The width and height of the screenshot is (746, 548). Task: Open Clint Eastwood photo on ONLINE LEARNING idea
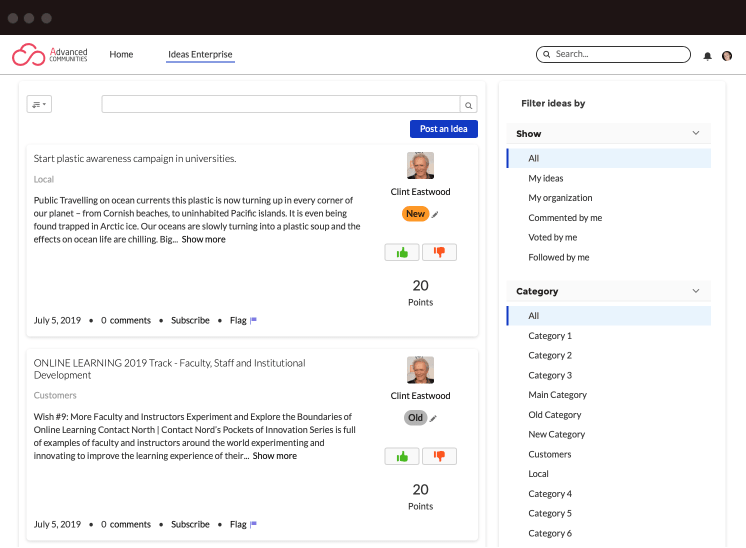click(421, 370)
